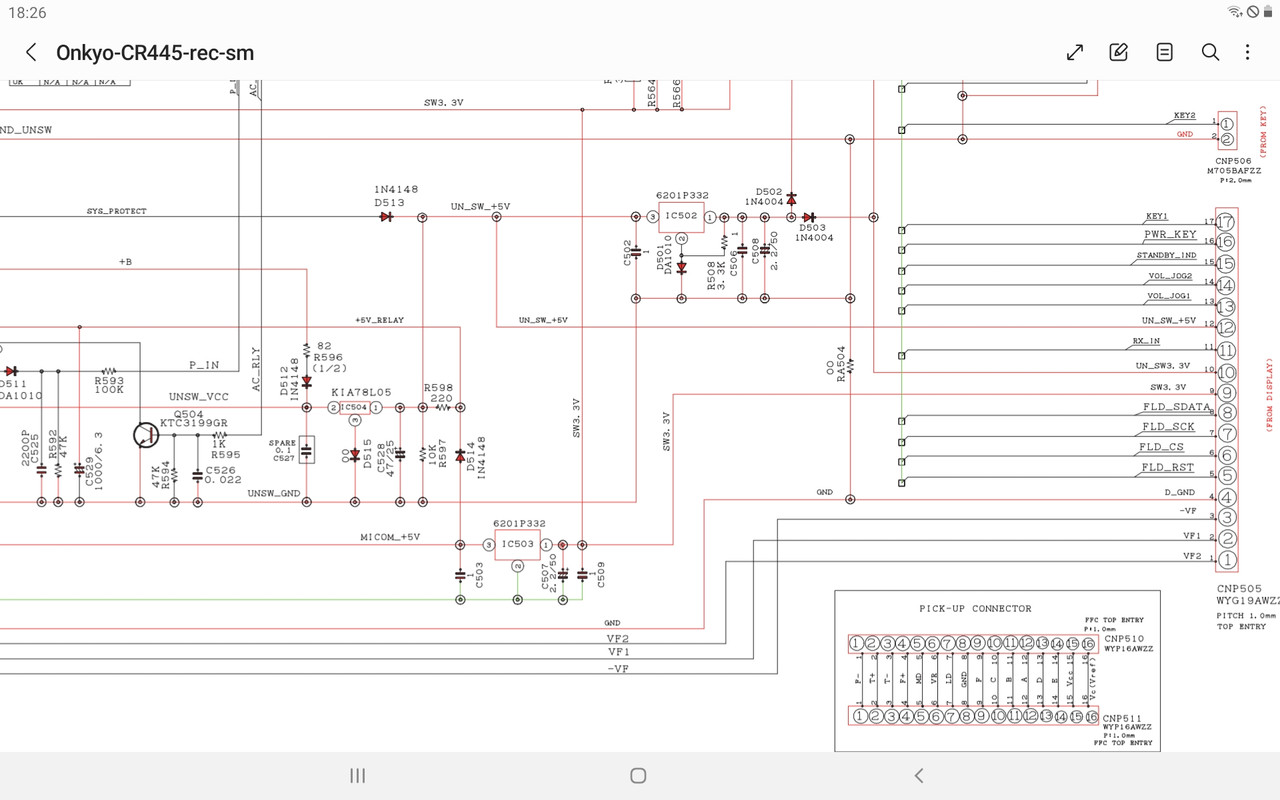Select the KEY2 signal label
The image size is (1280, 800).
click(x=1185, y=116)
